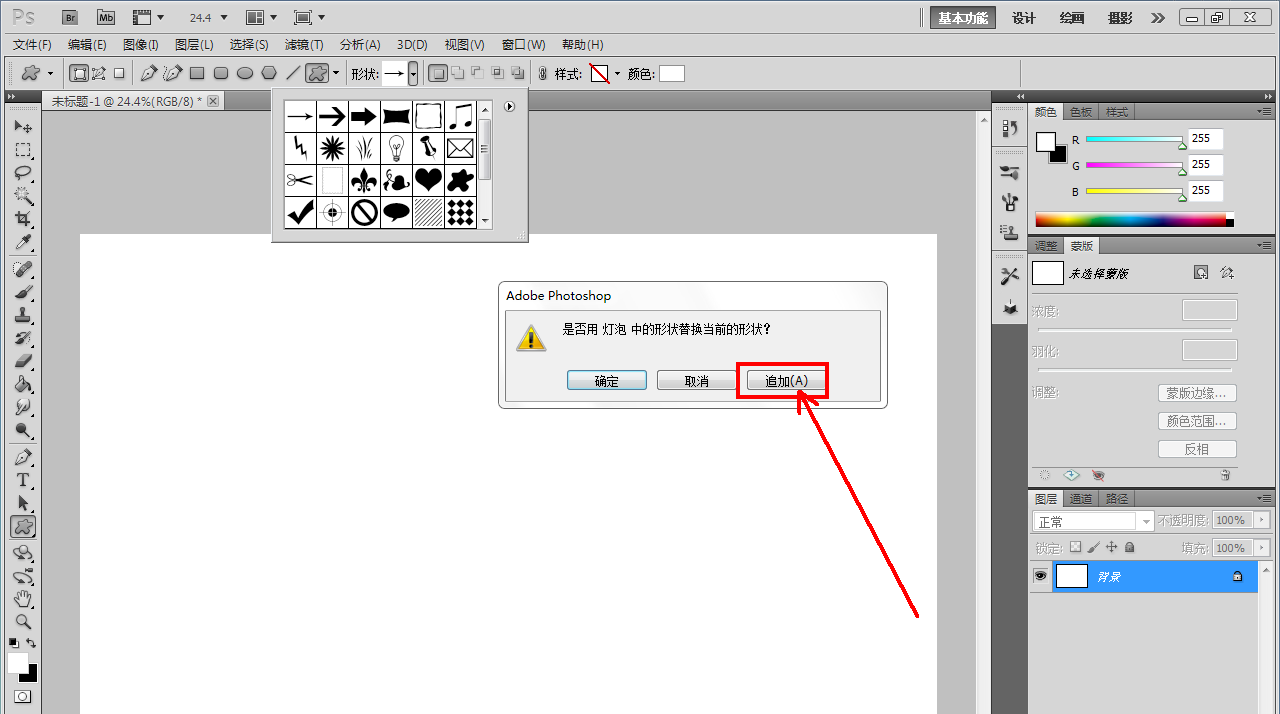Switch to the 色板 tab

tap(1081, 112)
